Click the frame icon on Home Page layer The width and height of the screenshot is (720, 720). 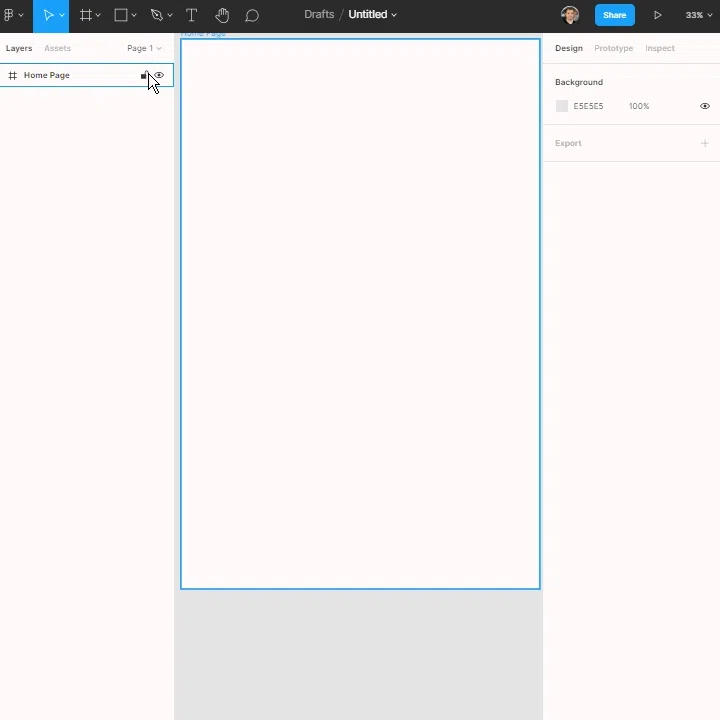(x=13, y=75)
